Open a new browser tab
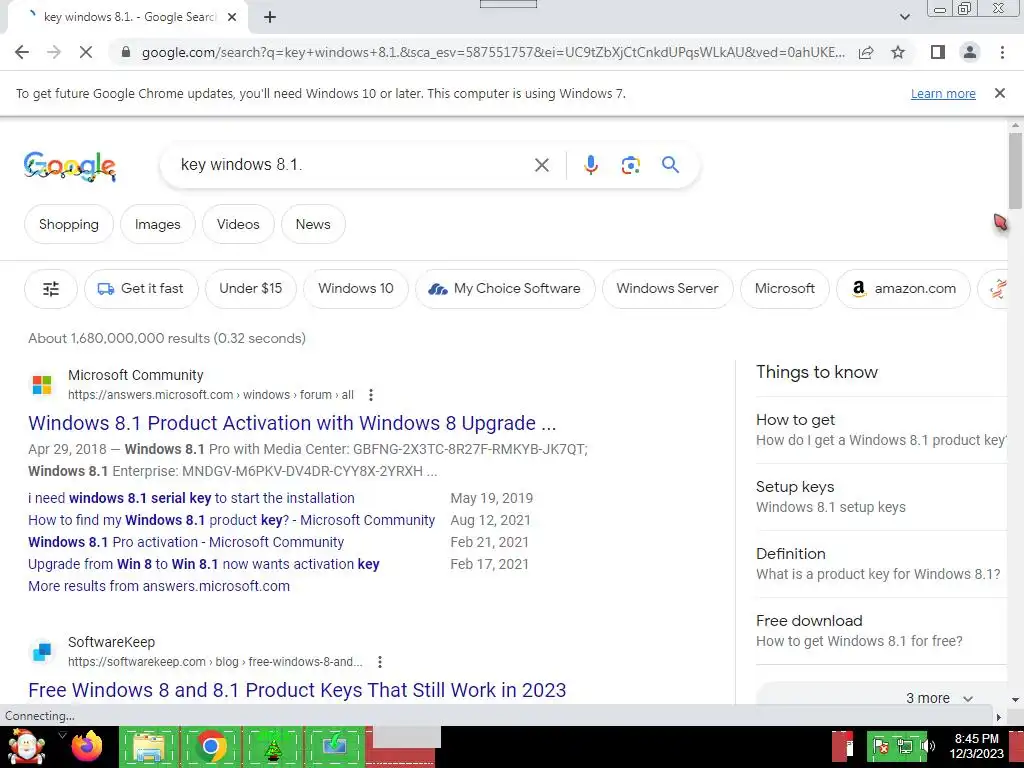Image resolution: width=1024 pixels, height=768 pixels. (270, 17)
